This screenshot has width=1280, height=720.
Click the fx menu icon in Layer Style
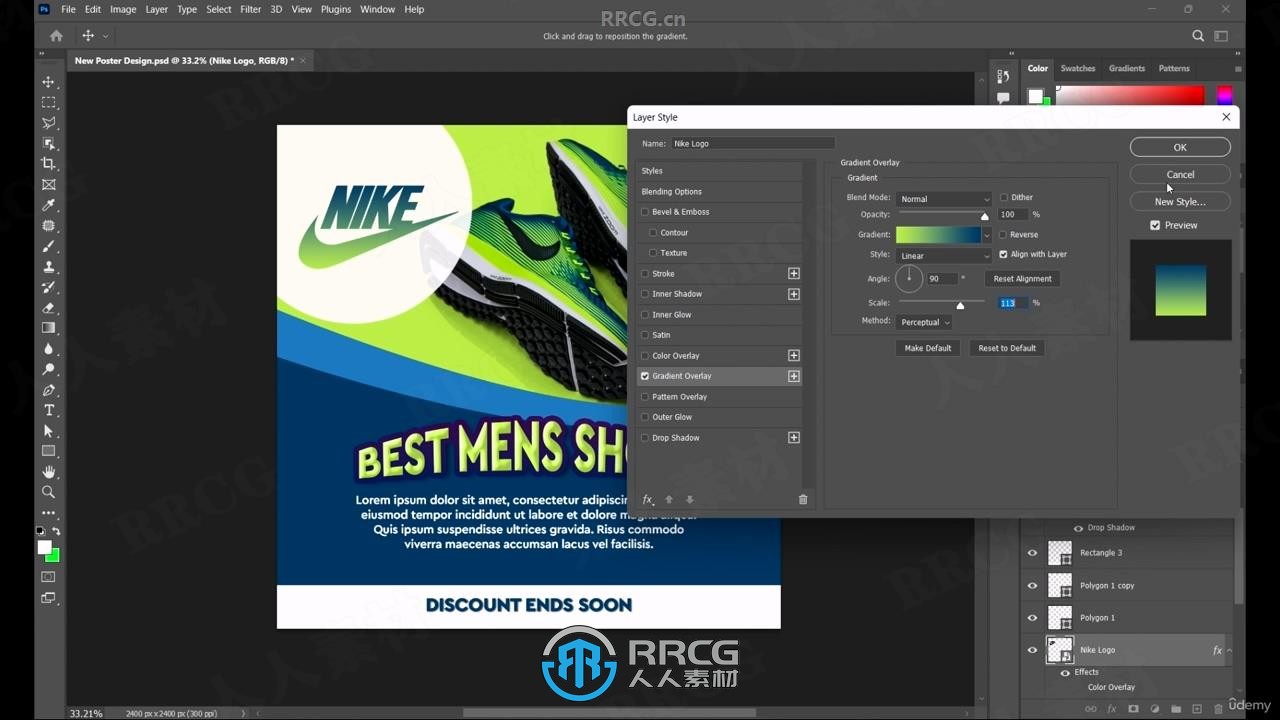click(x=647, y=500)
